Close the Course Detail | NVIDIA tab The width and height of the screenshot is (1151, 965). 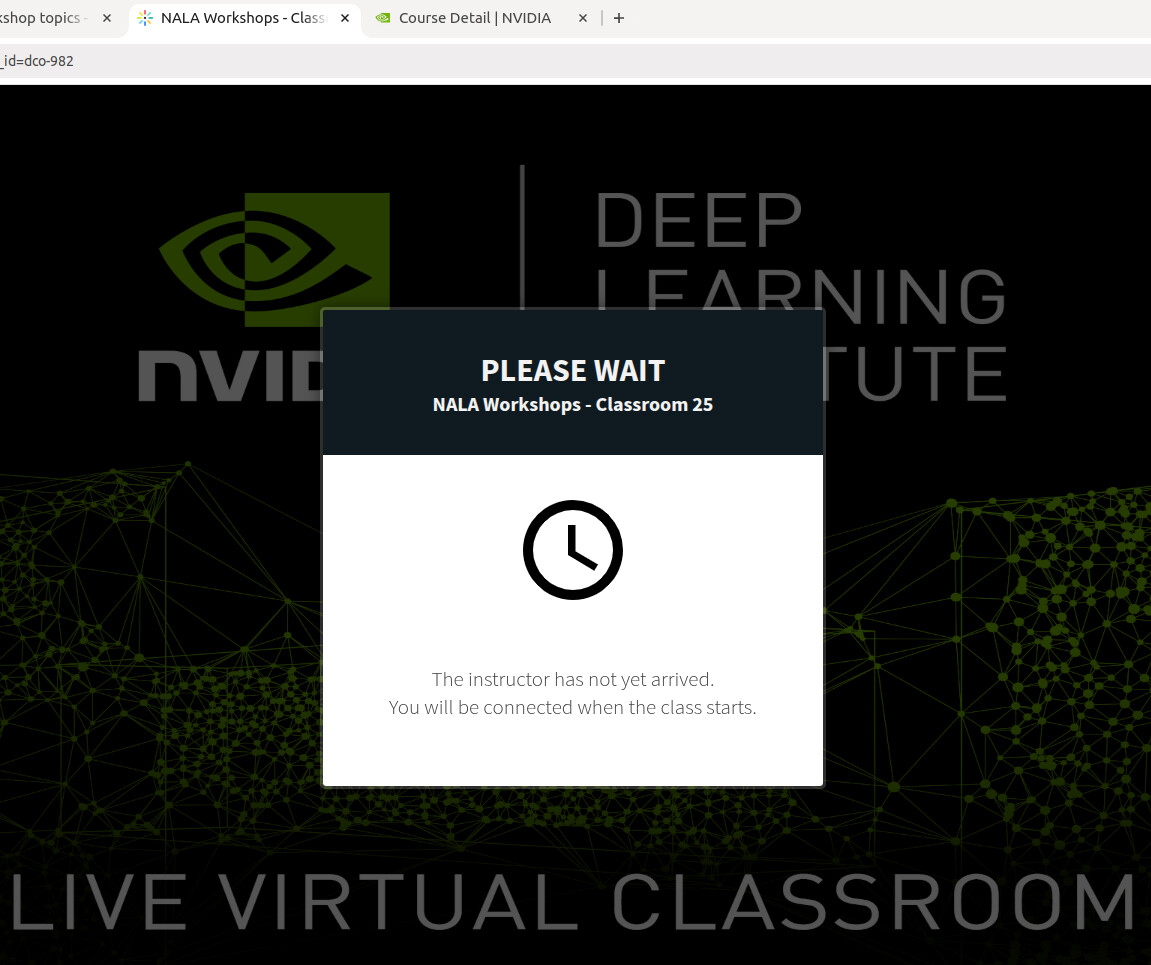[x=583, y=18]
